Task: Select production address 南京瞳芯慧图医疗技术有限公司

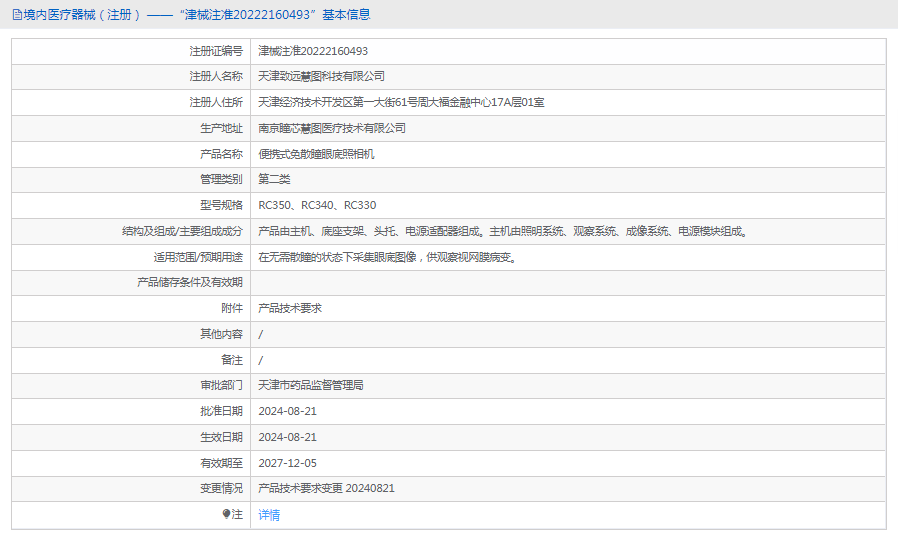Action: (x=332, y=128)
